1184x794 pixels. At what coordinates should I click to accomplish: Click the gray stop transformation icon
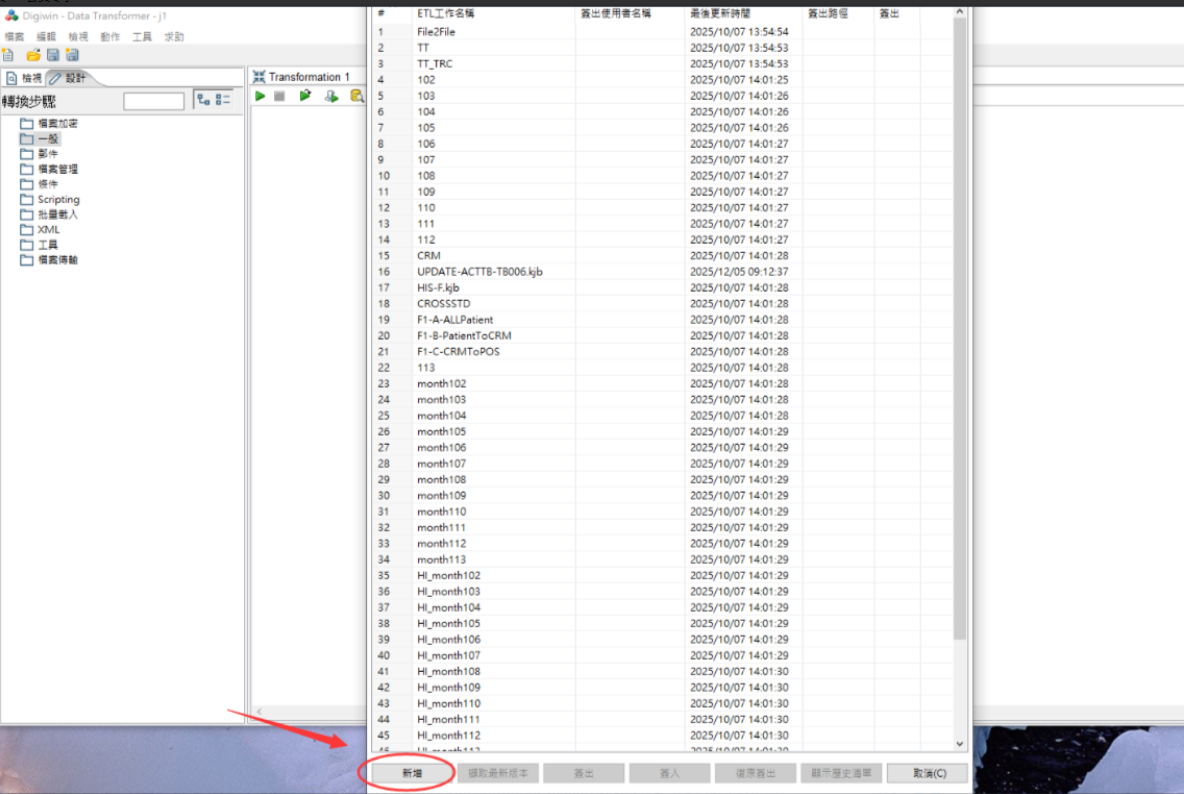point(280,96)
